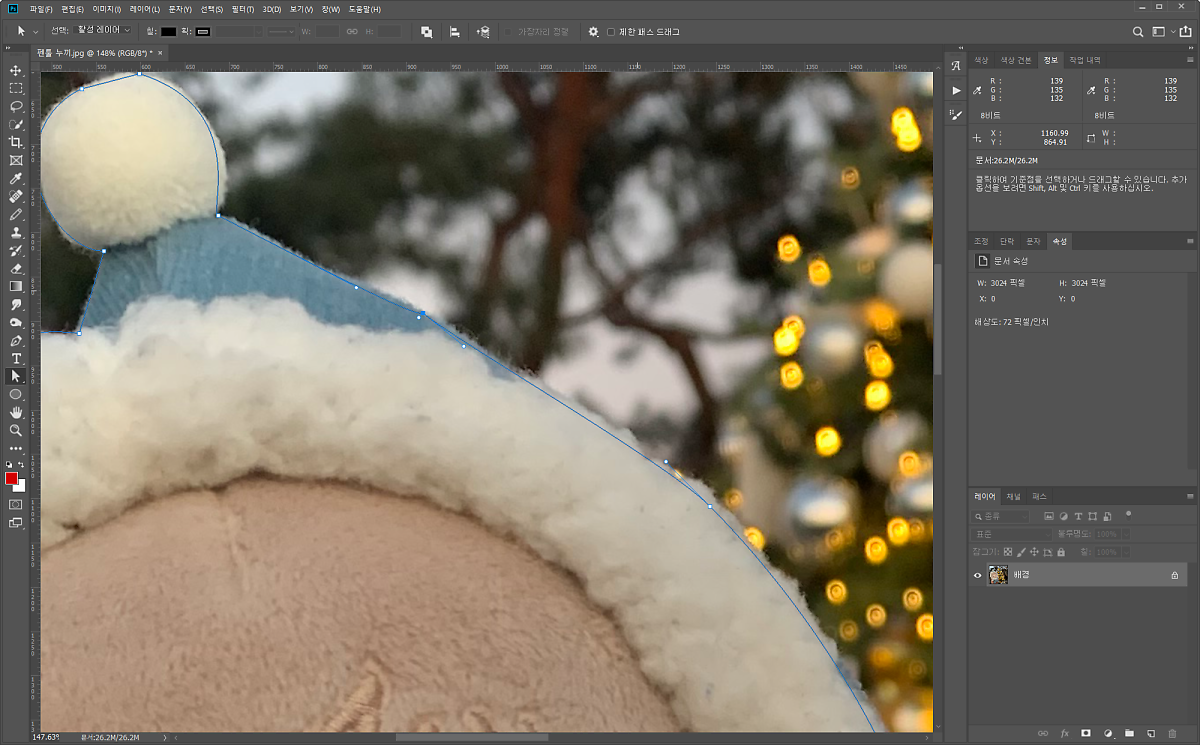Pick the Eyedropper tool

(16, 179)
